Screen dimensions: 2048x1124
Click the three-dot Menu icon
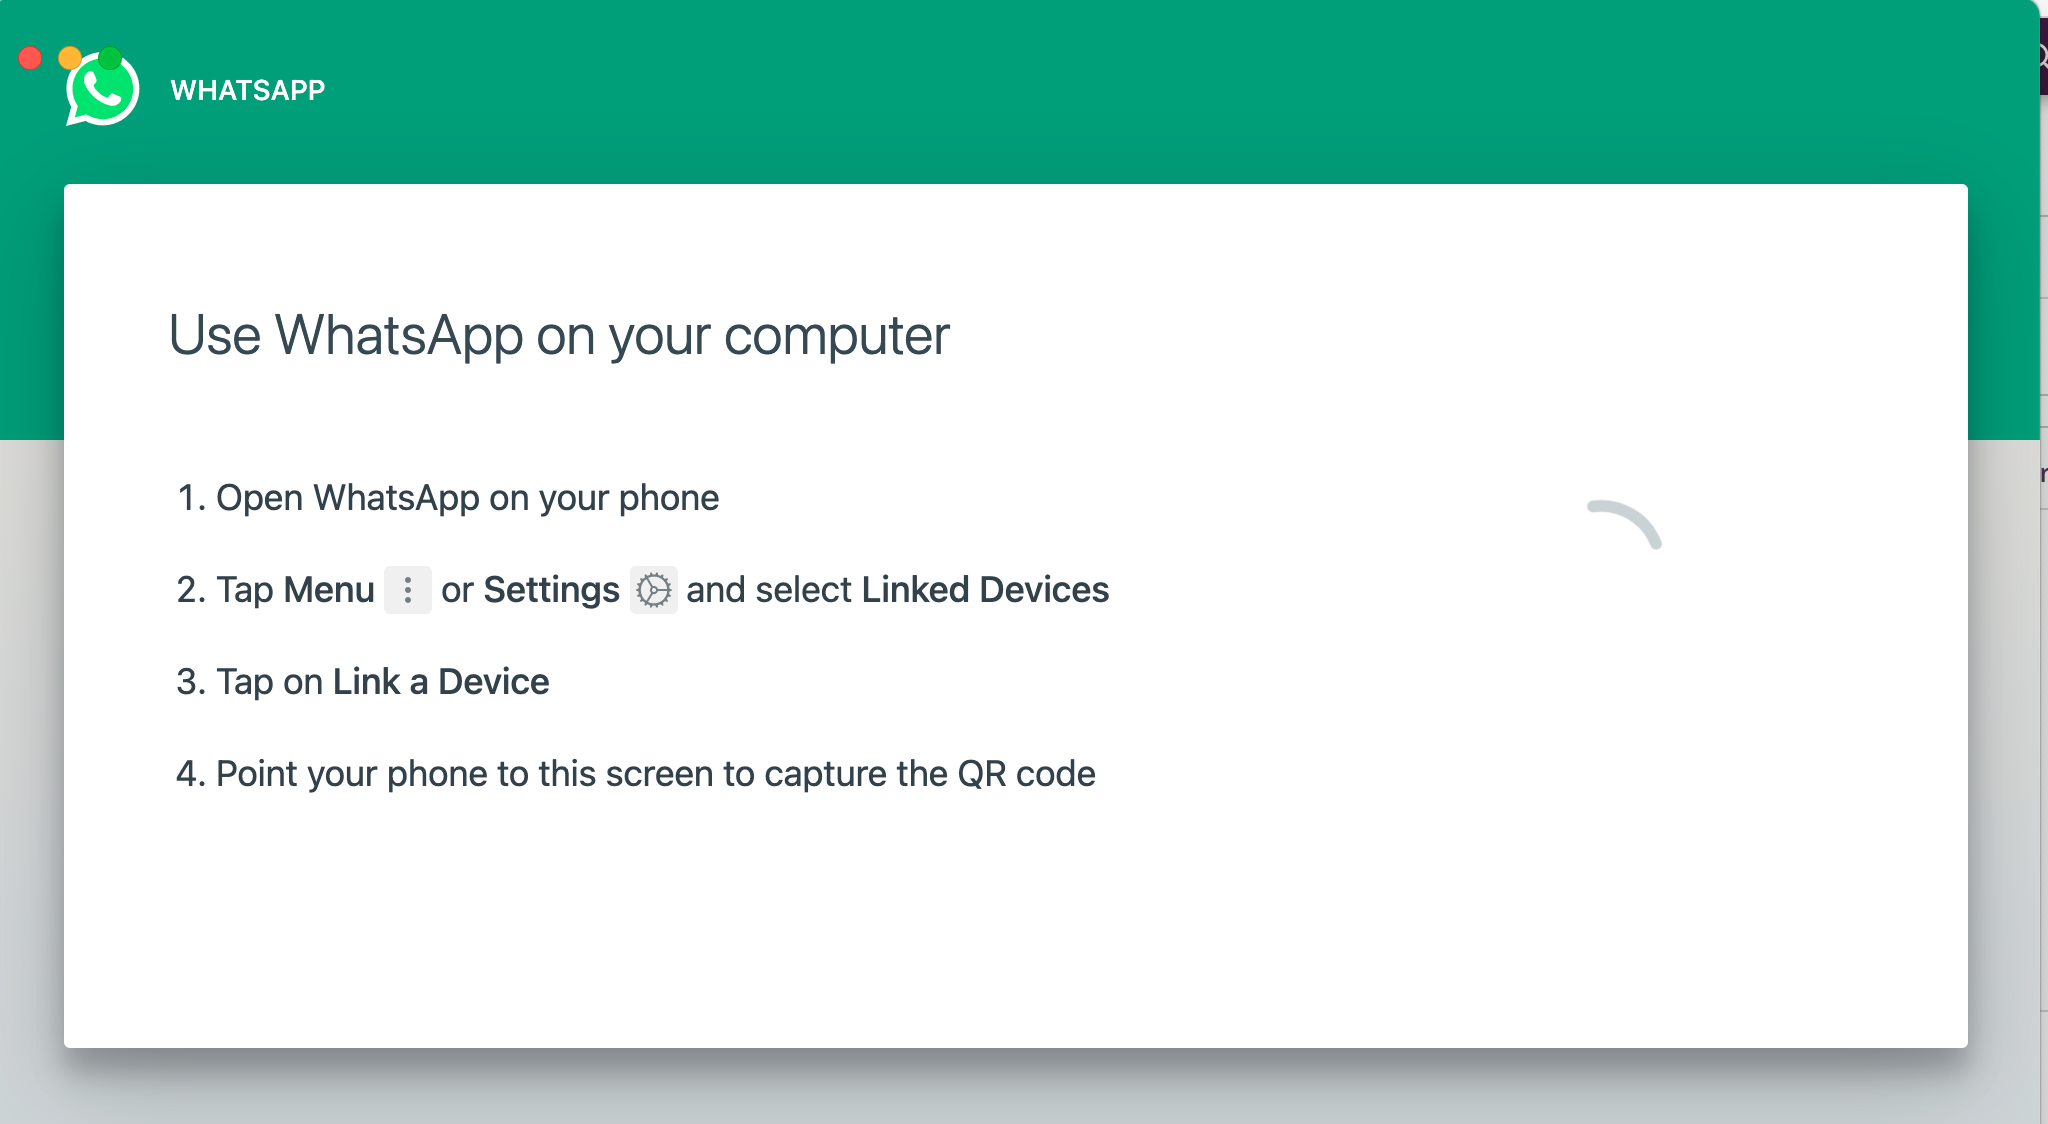click(x=408, y=590)
